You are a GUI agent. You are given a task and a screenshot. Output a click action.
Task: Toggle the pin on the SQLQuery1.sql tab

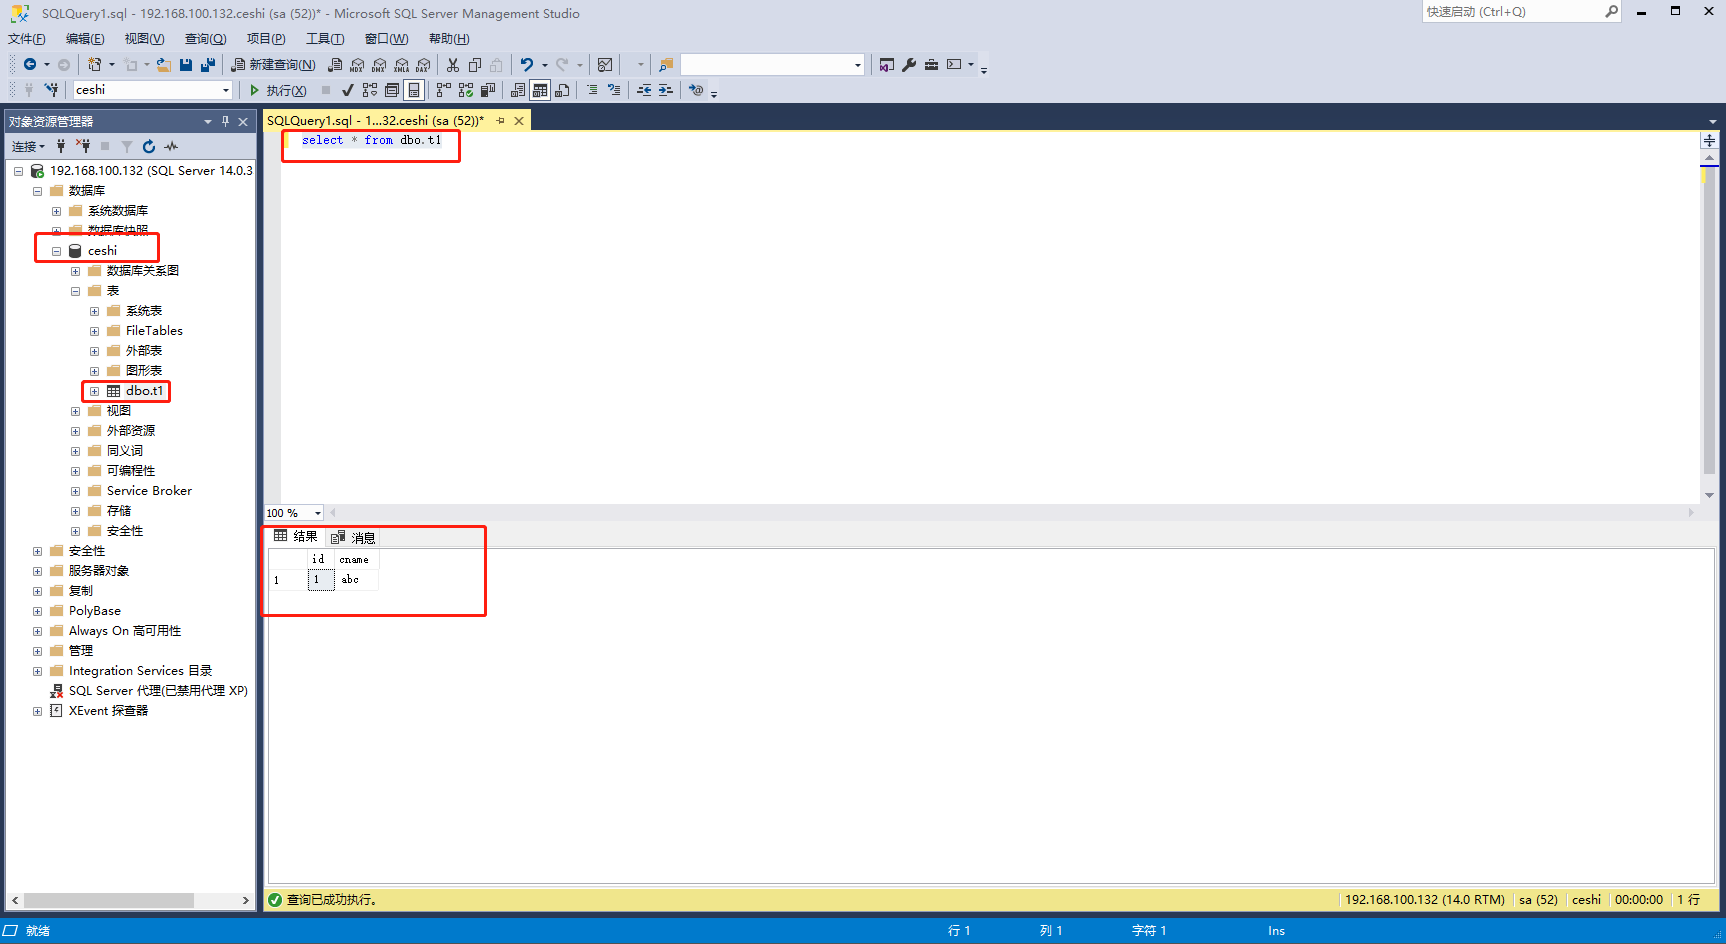pos(500,121)
